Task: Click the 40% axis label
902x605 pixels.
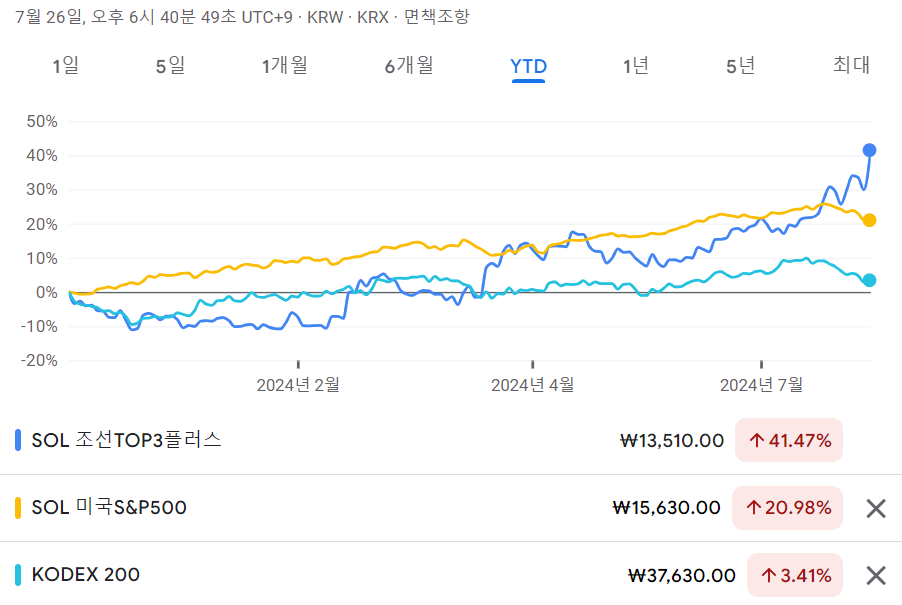Action: pos(42,155)
